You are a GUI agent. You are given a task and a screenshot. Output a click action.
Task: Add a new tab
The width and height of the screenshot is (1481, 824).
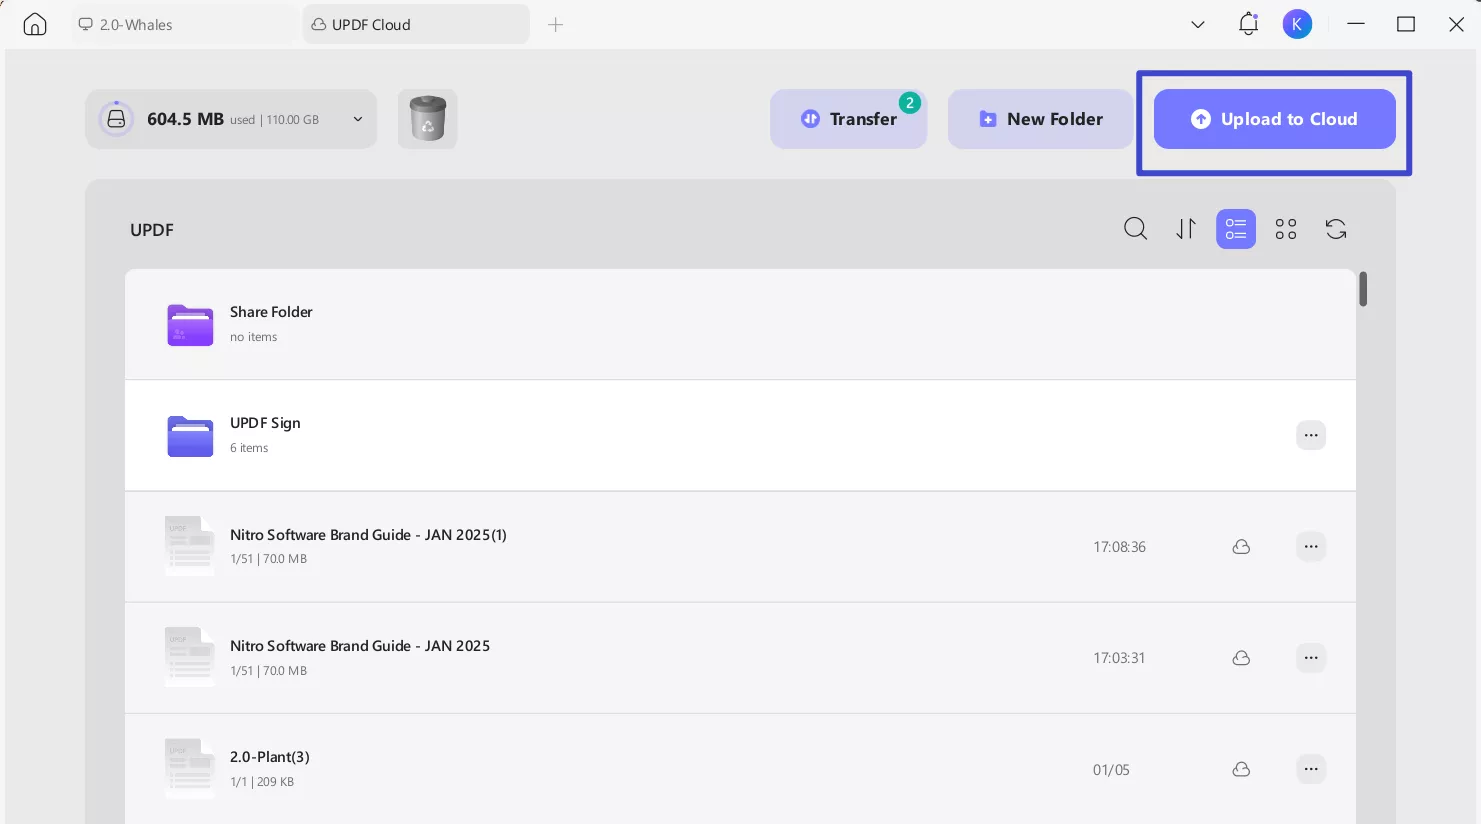pyautogui.click(x=556, y=25)
